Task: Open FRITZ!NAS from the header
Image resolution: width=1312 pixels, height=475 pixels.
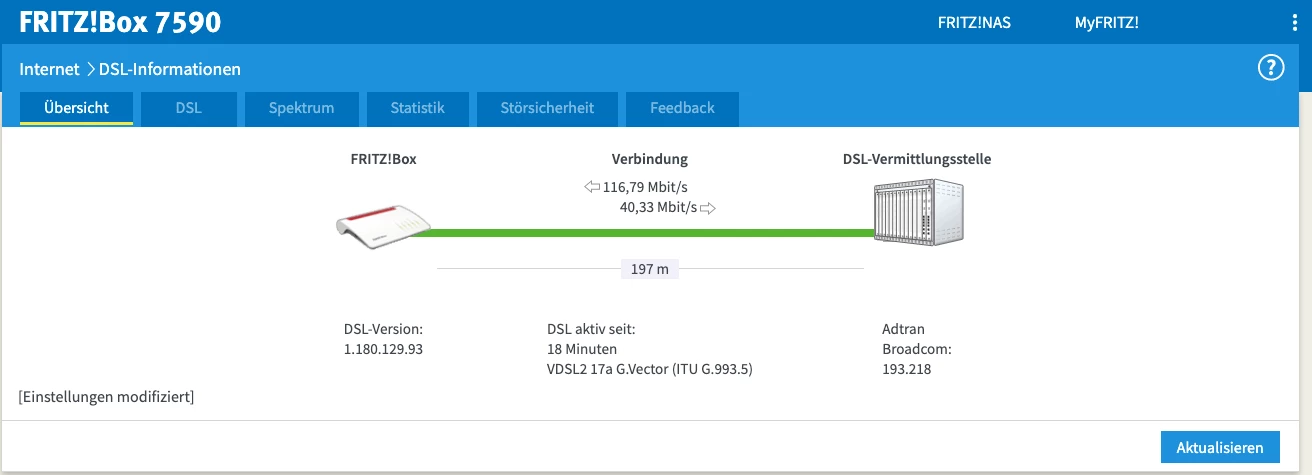Action: pyautogui.click(x=974, y=23)
